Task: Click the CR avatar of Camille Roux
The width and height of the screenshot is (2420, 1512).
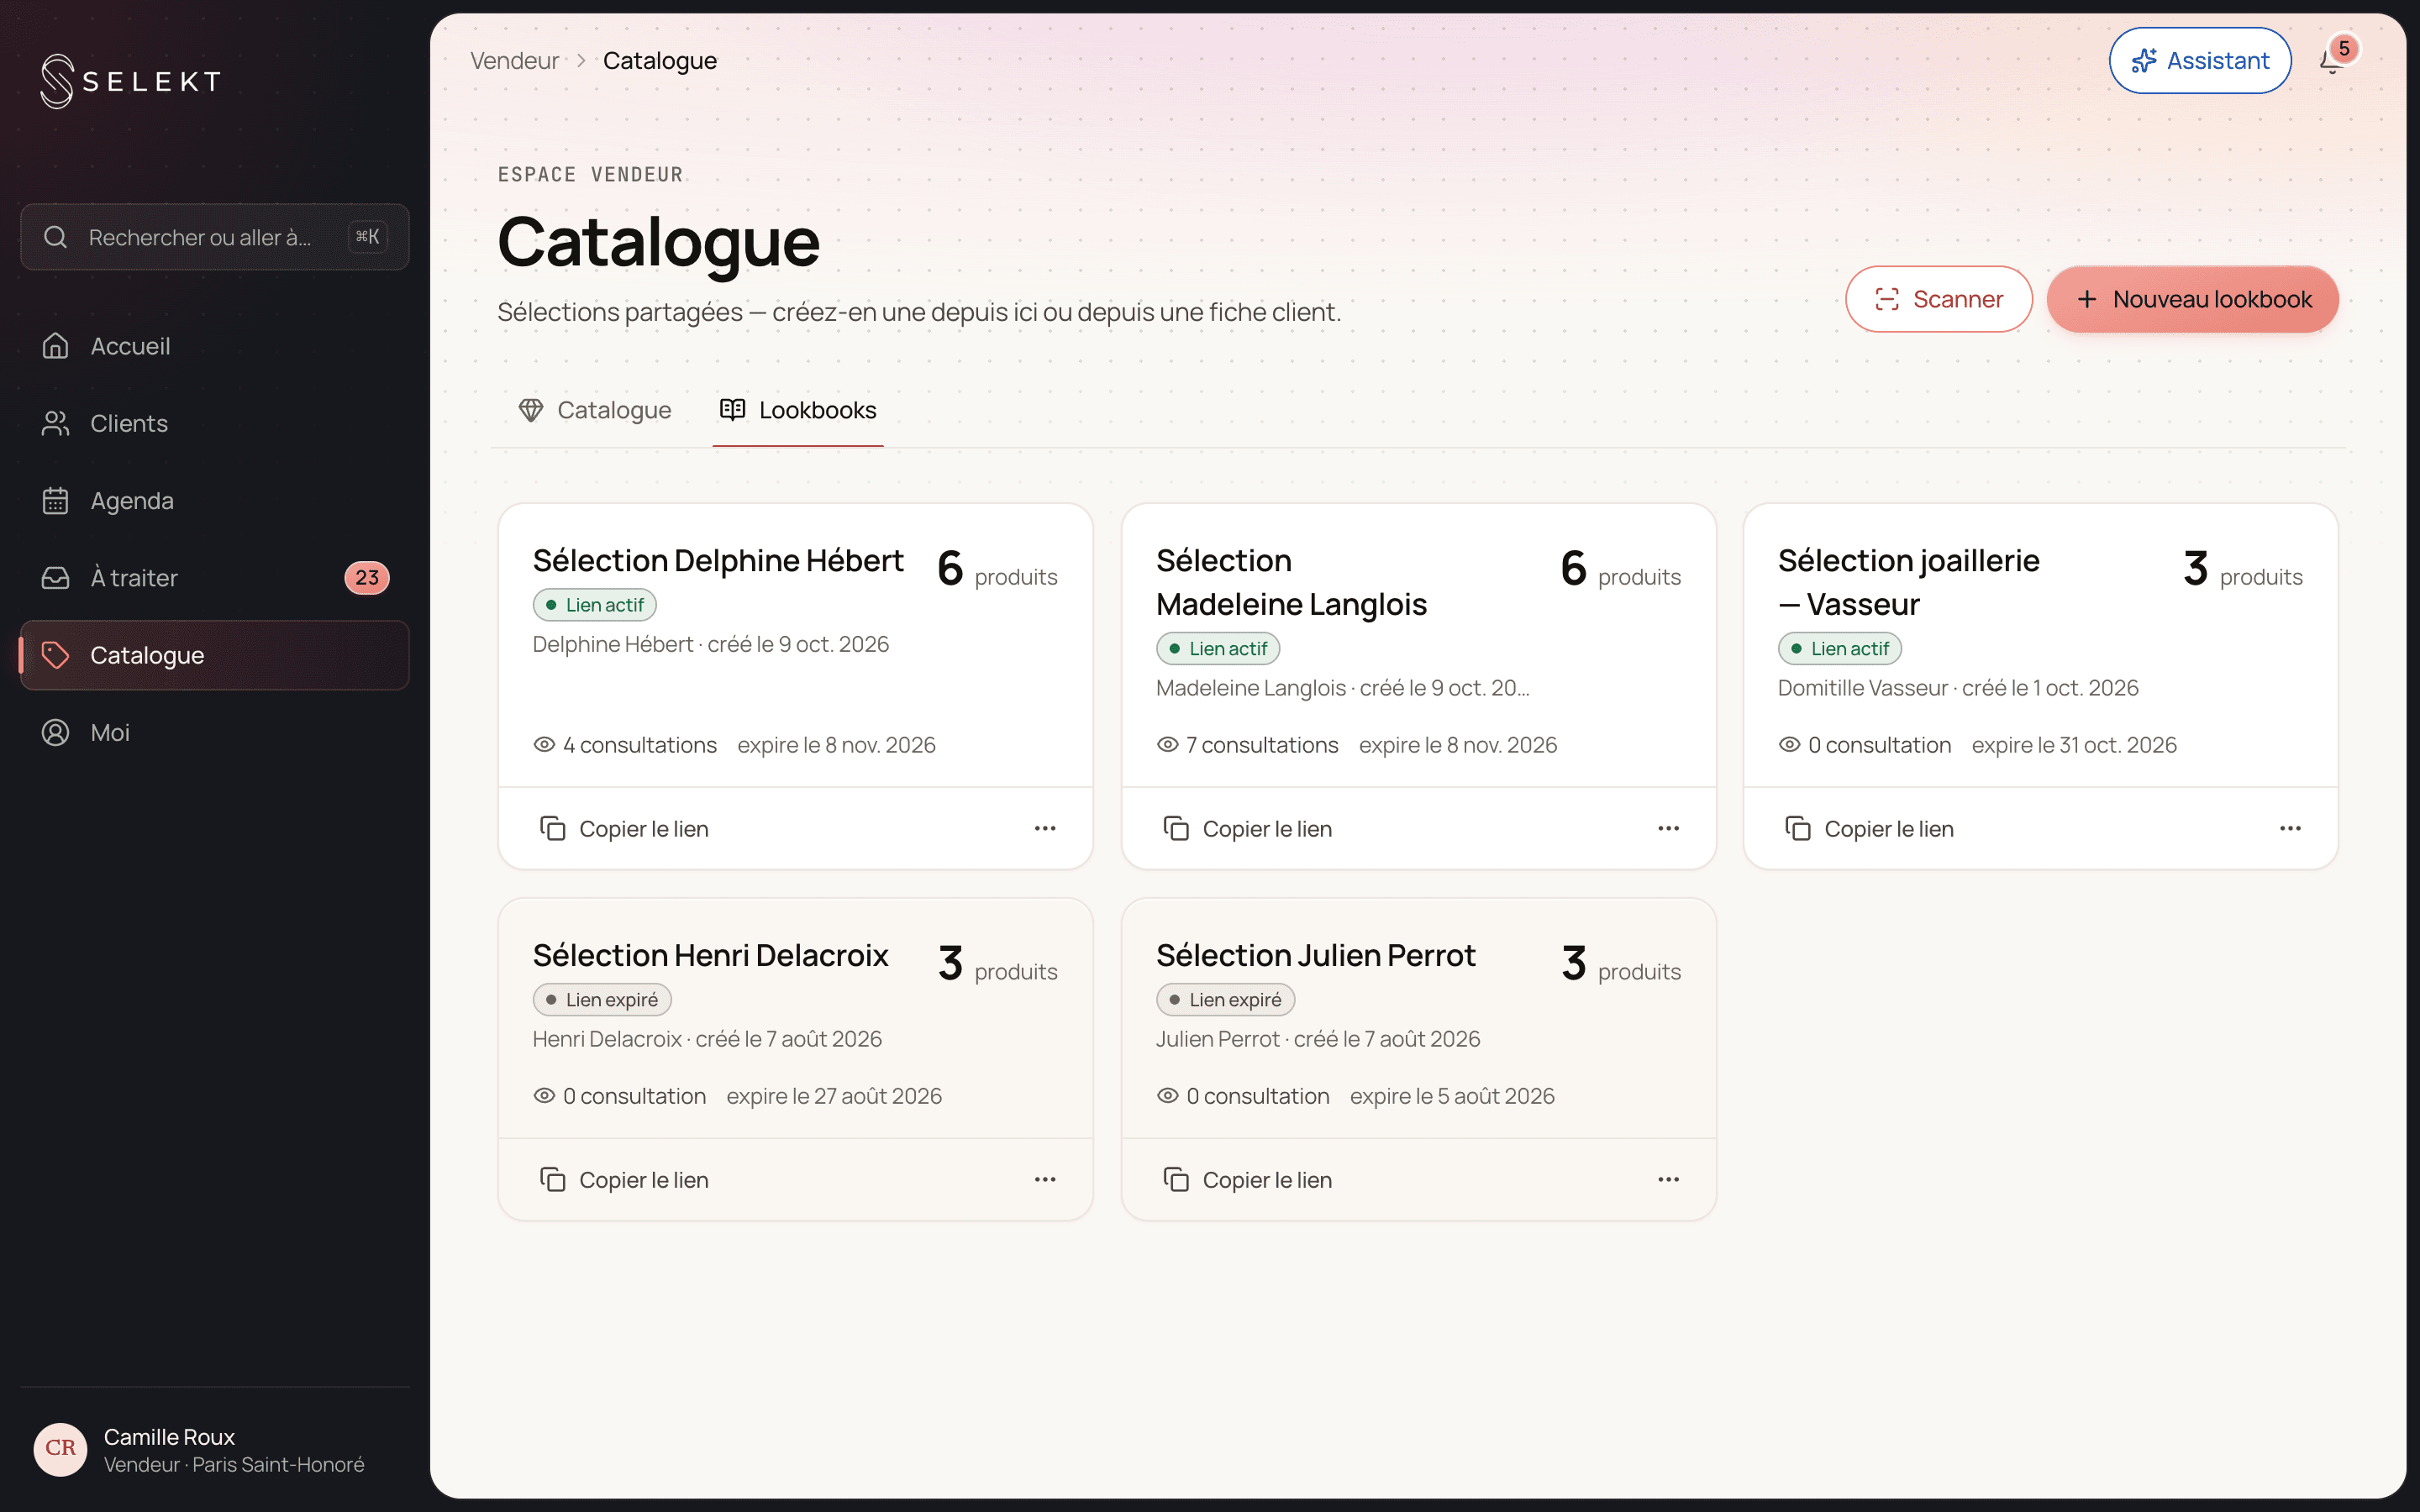Action: 60,1448
